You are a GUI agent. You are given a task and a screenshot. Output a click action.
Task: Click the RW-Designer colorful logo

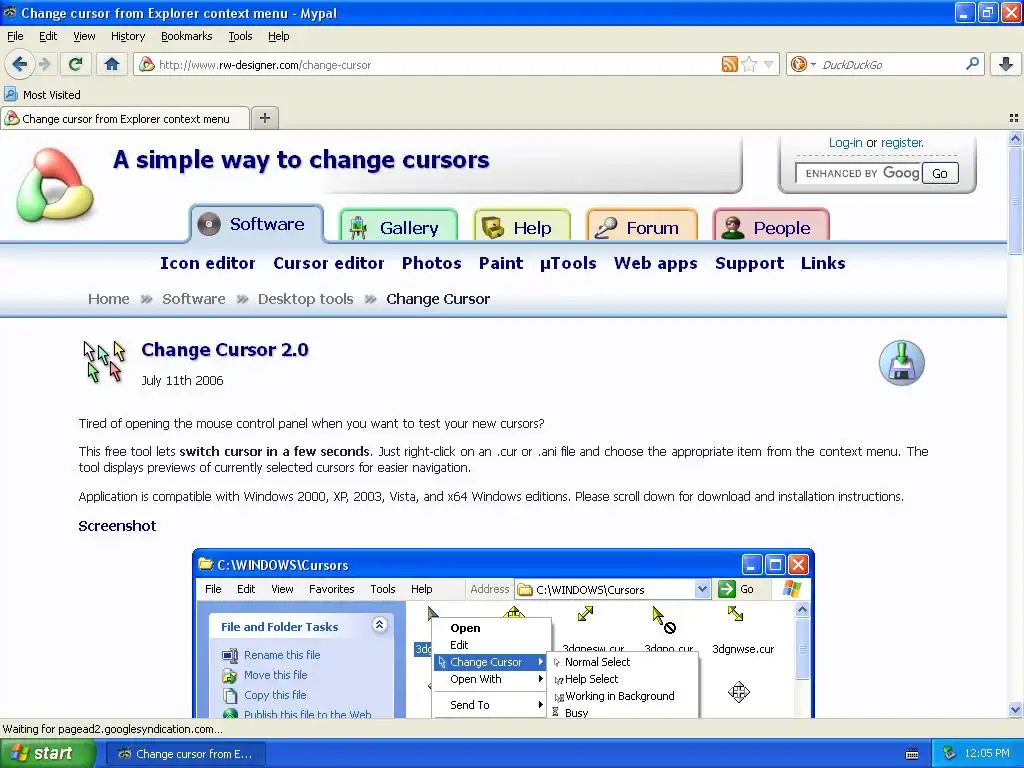pyautogui.click(x=54, y=184)
